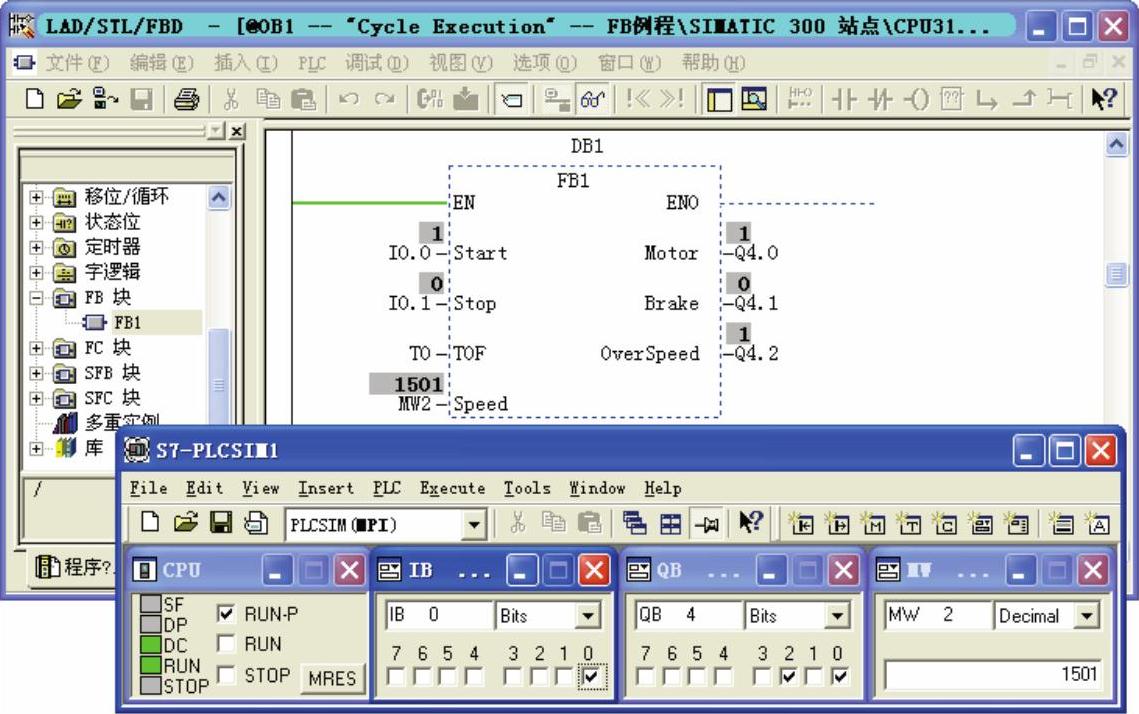This screenshot has width=1139, height=714.
Task: Insert a counter view in PLCSIM
Action: [944, 522]
